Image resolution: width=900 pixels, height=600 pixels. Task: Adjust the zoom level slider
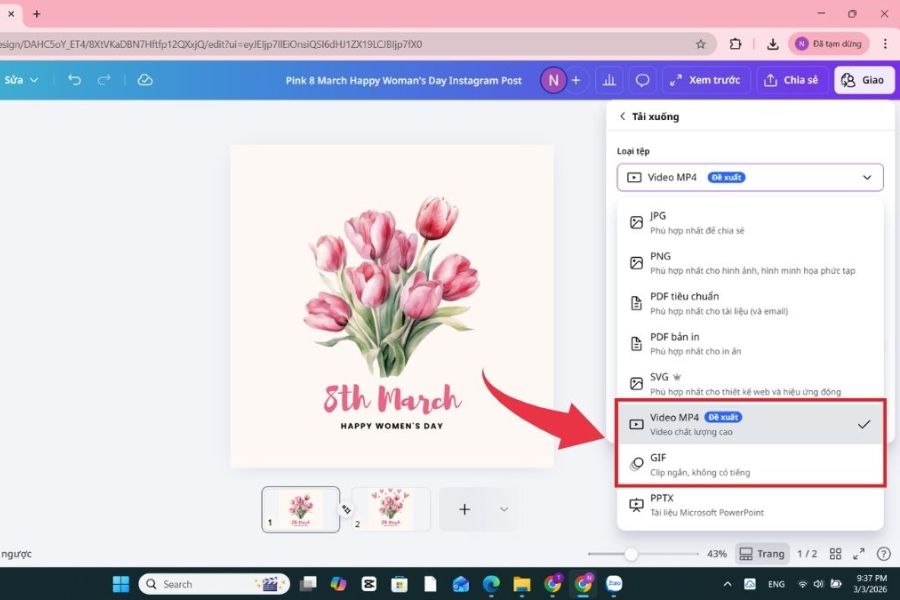click(x=631, y=553)
